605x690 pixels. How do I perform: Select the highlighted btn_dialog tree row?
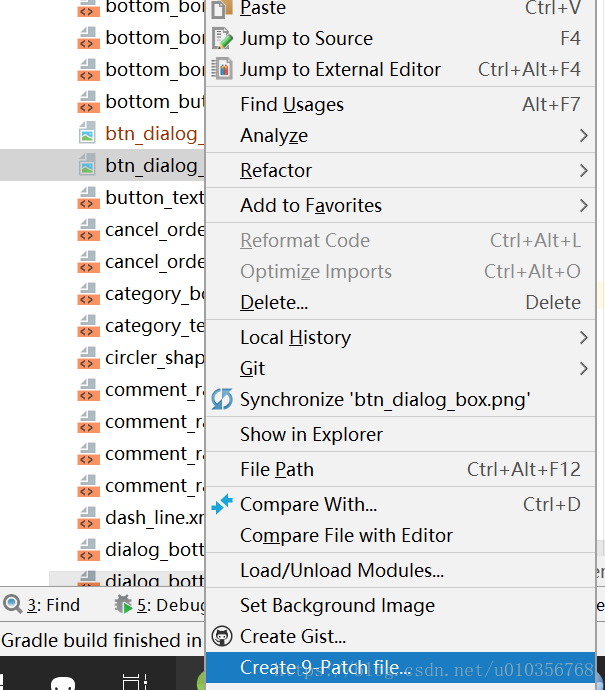click(x=102, y=165)
